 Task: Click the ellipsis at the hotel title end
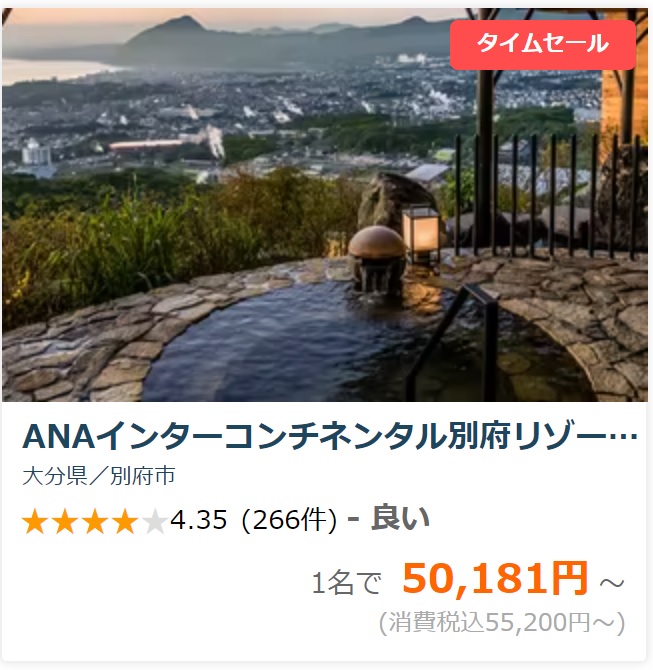(623, 438)
